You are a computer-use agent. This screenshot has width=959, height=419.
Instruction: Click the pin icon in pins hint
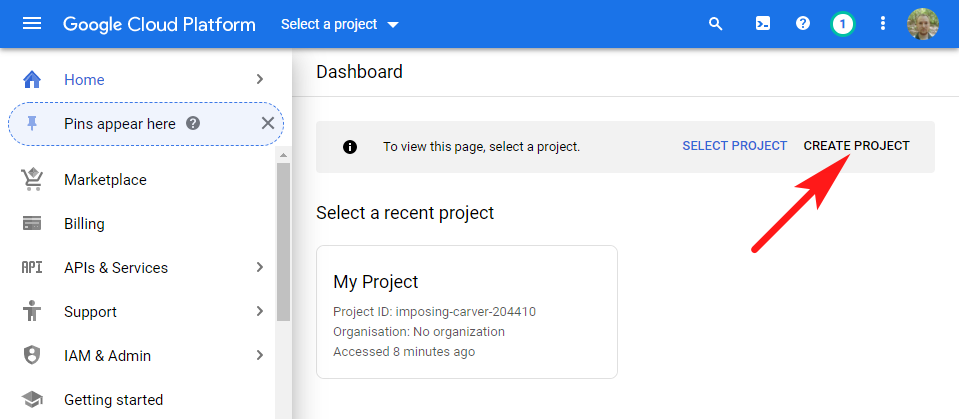32,124
